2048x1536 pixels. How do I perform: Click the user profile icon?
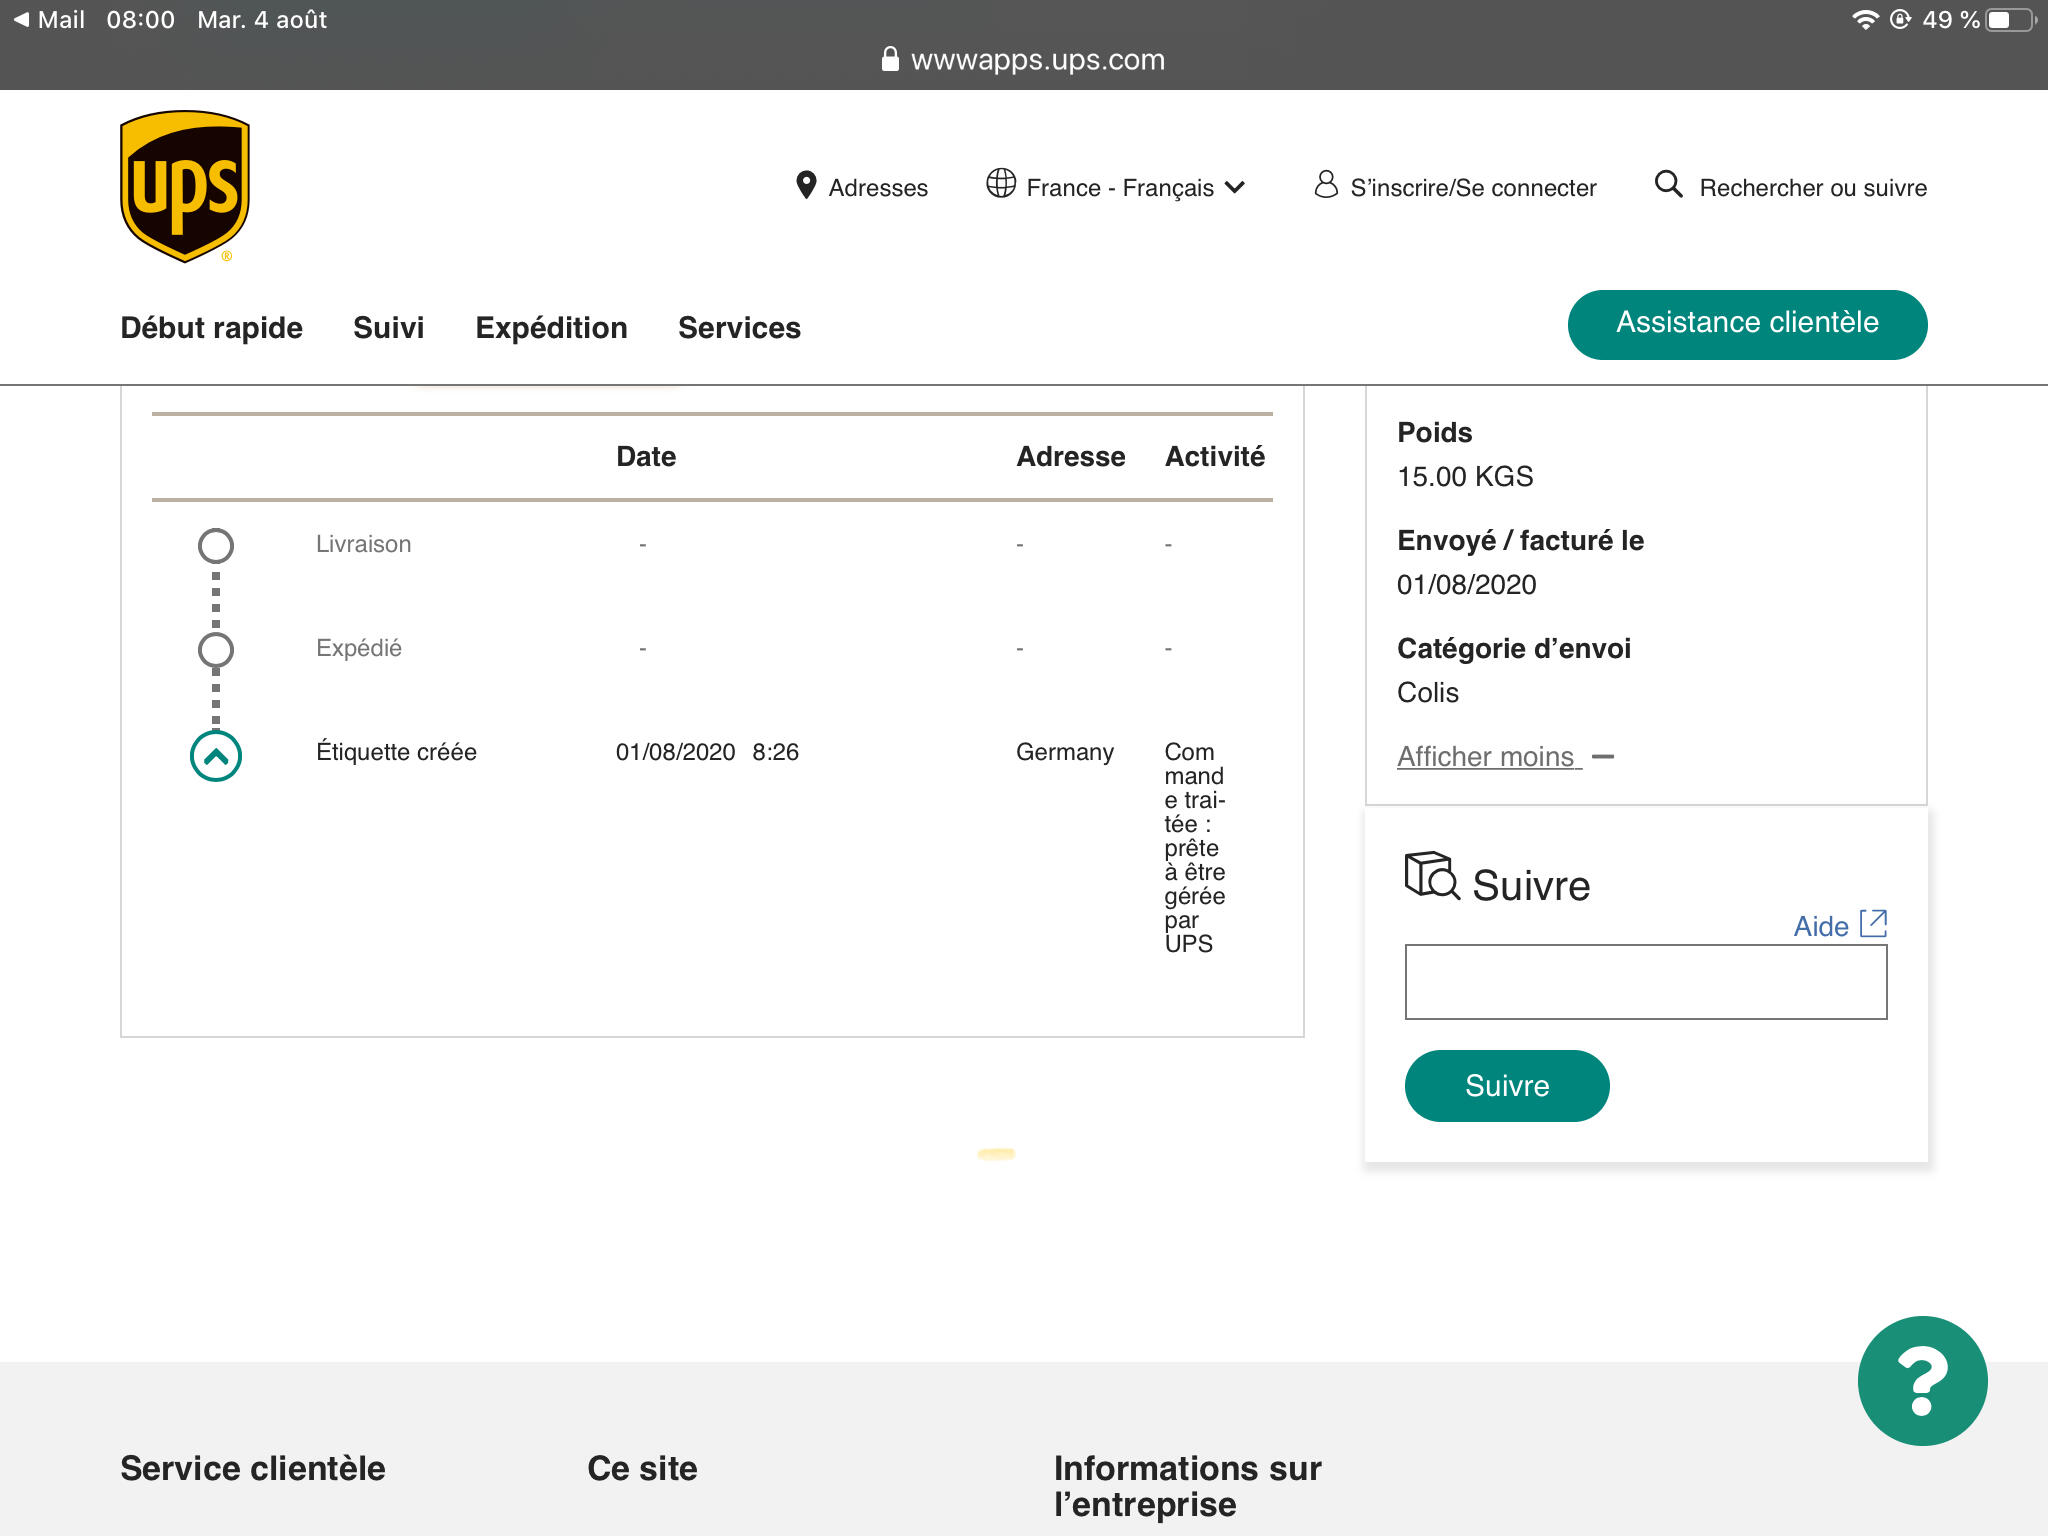[1326, 184]
